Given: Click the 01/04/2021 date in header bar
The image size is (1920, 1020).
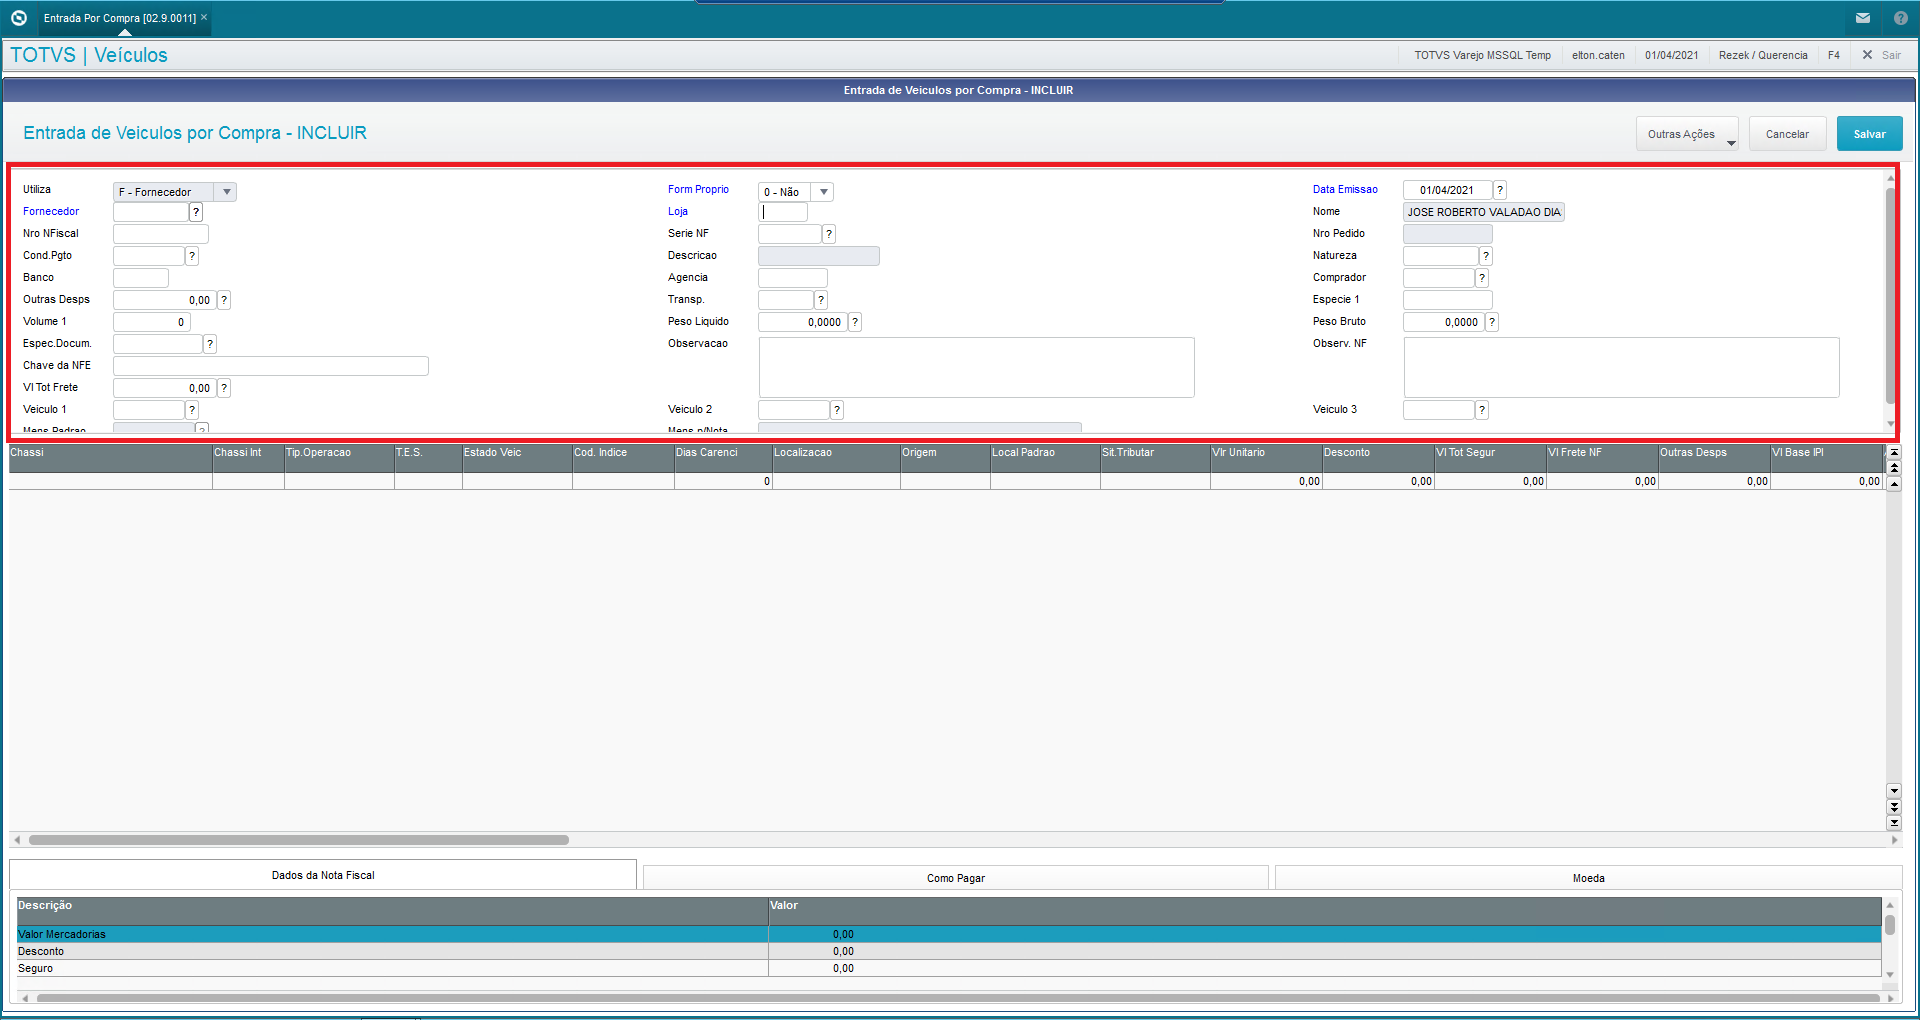Looking at the screenshot, I should point(1671,55).
